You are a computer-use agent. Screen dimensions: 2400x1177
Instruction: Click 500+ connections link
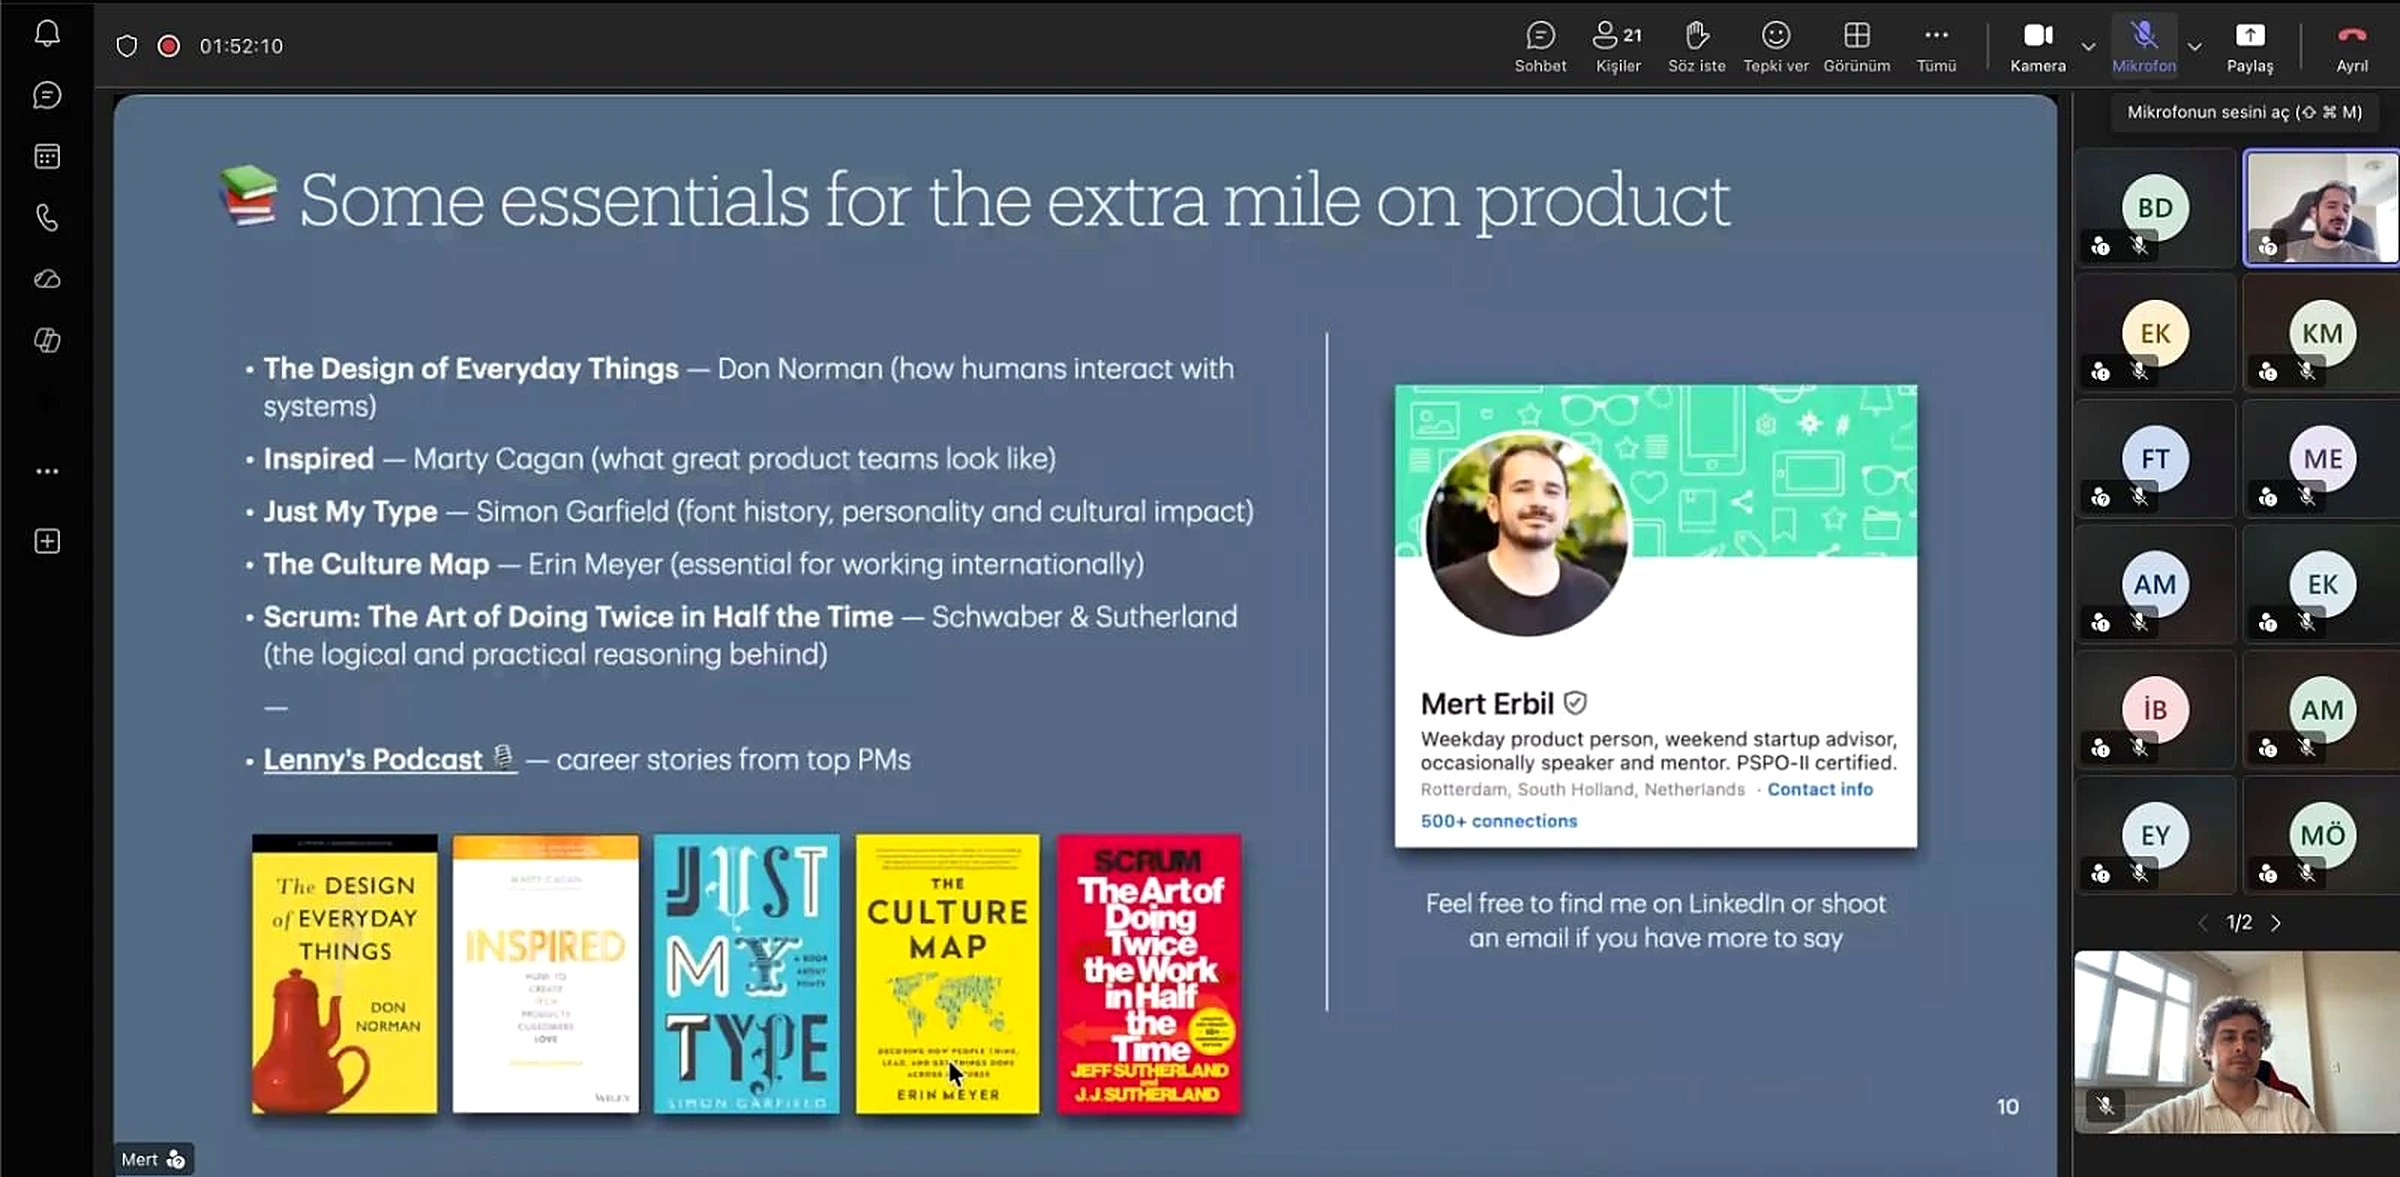tap(1499, 821)
